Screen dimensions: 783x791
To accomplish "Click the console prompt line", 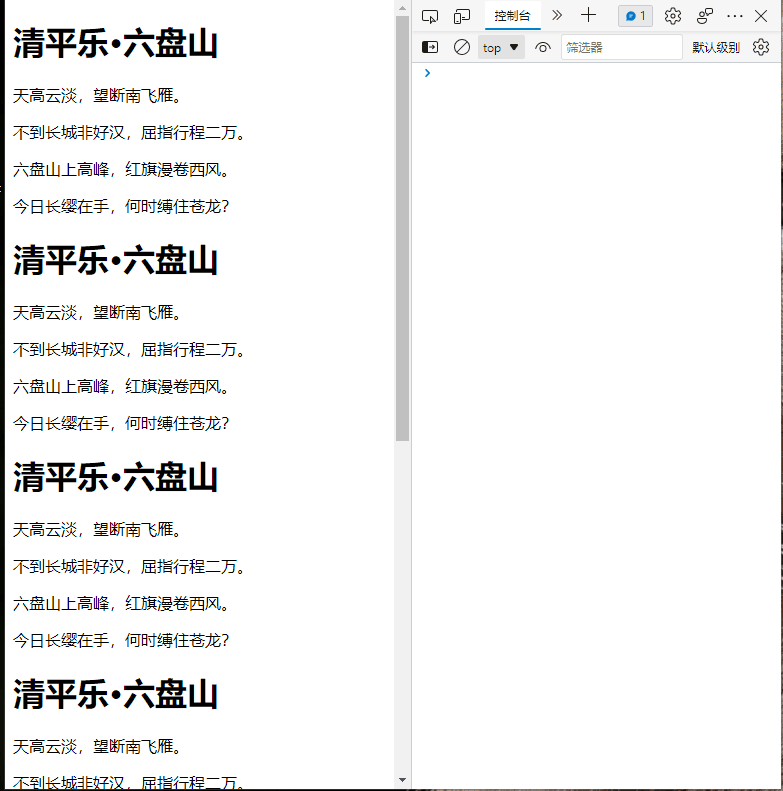I will click(596, 73).
